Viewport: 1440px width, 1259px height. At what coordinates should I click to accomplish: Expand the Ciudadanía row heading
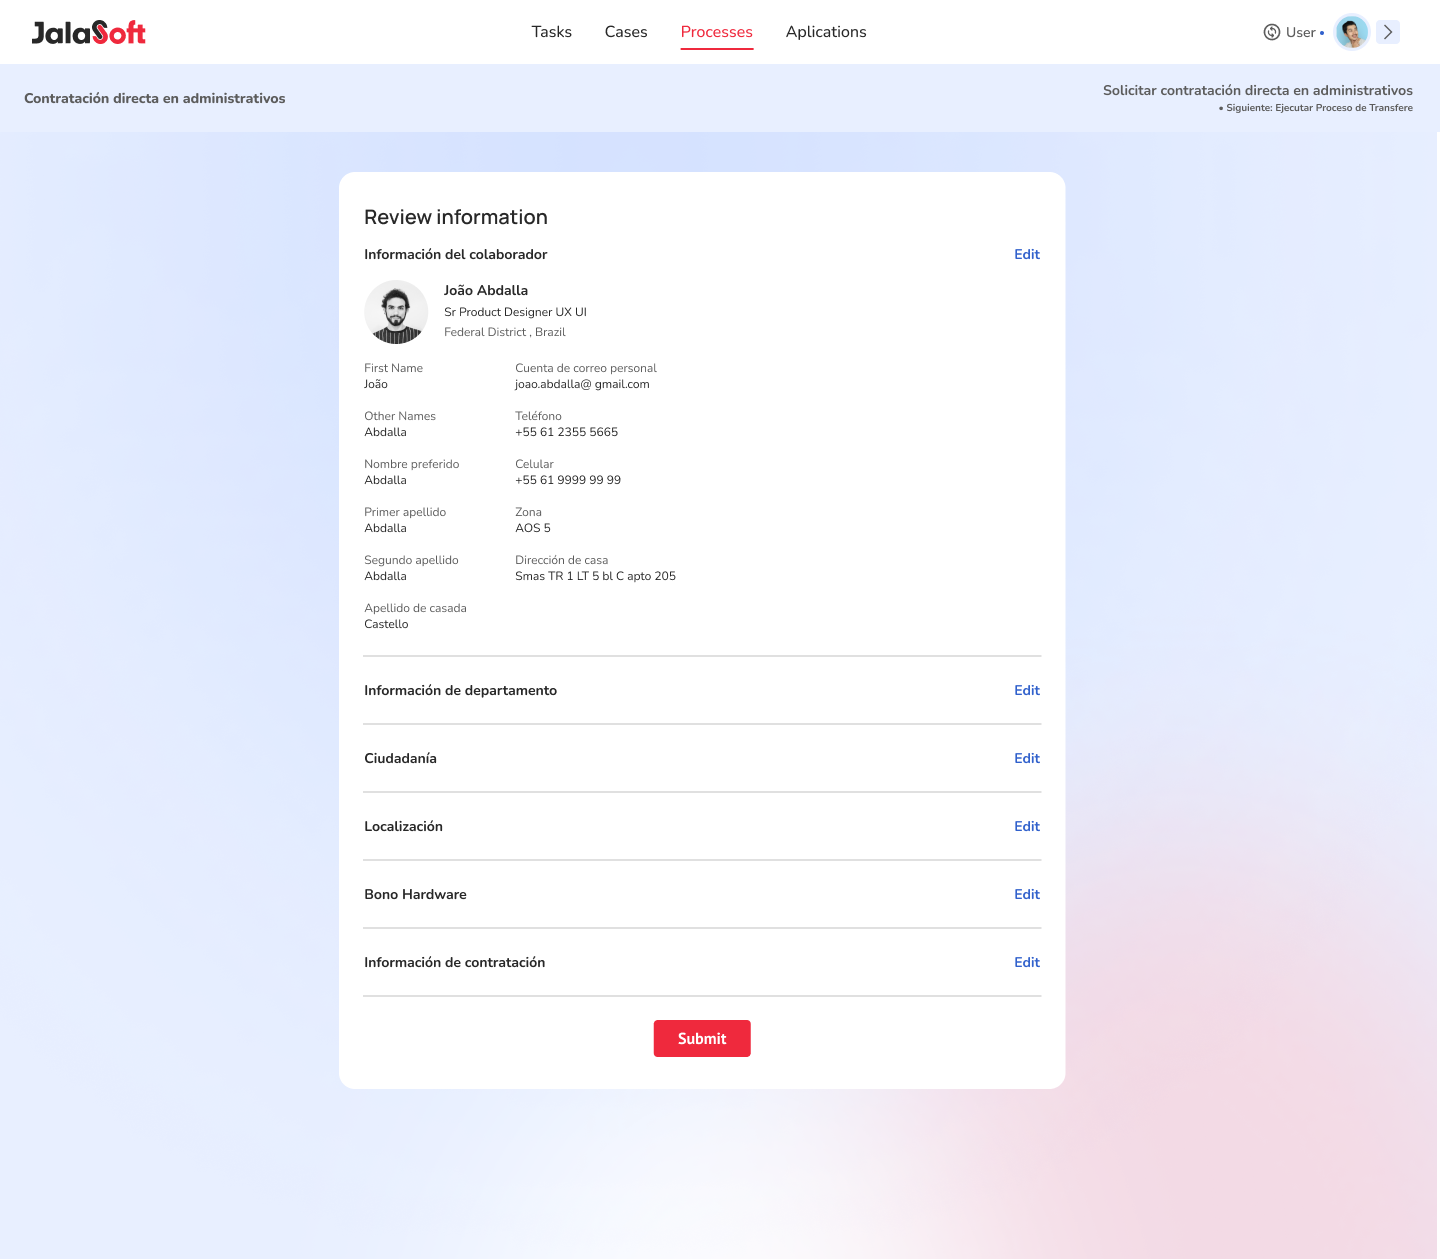click(x=400, y=758)
